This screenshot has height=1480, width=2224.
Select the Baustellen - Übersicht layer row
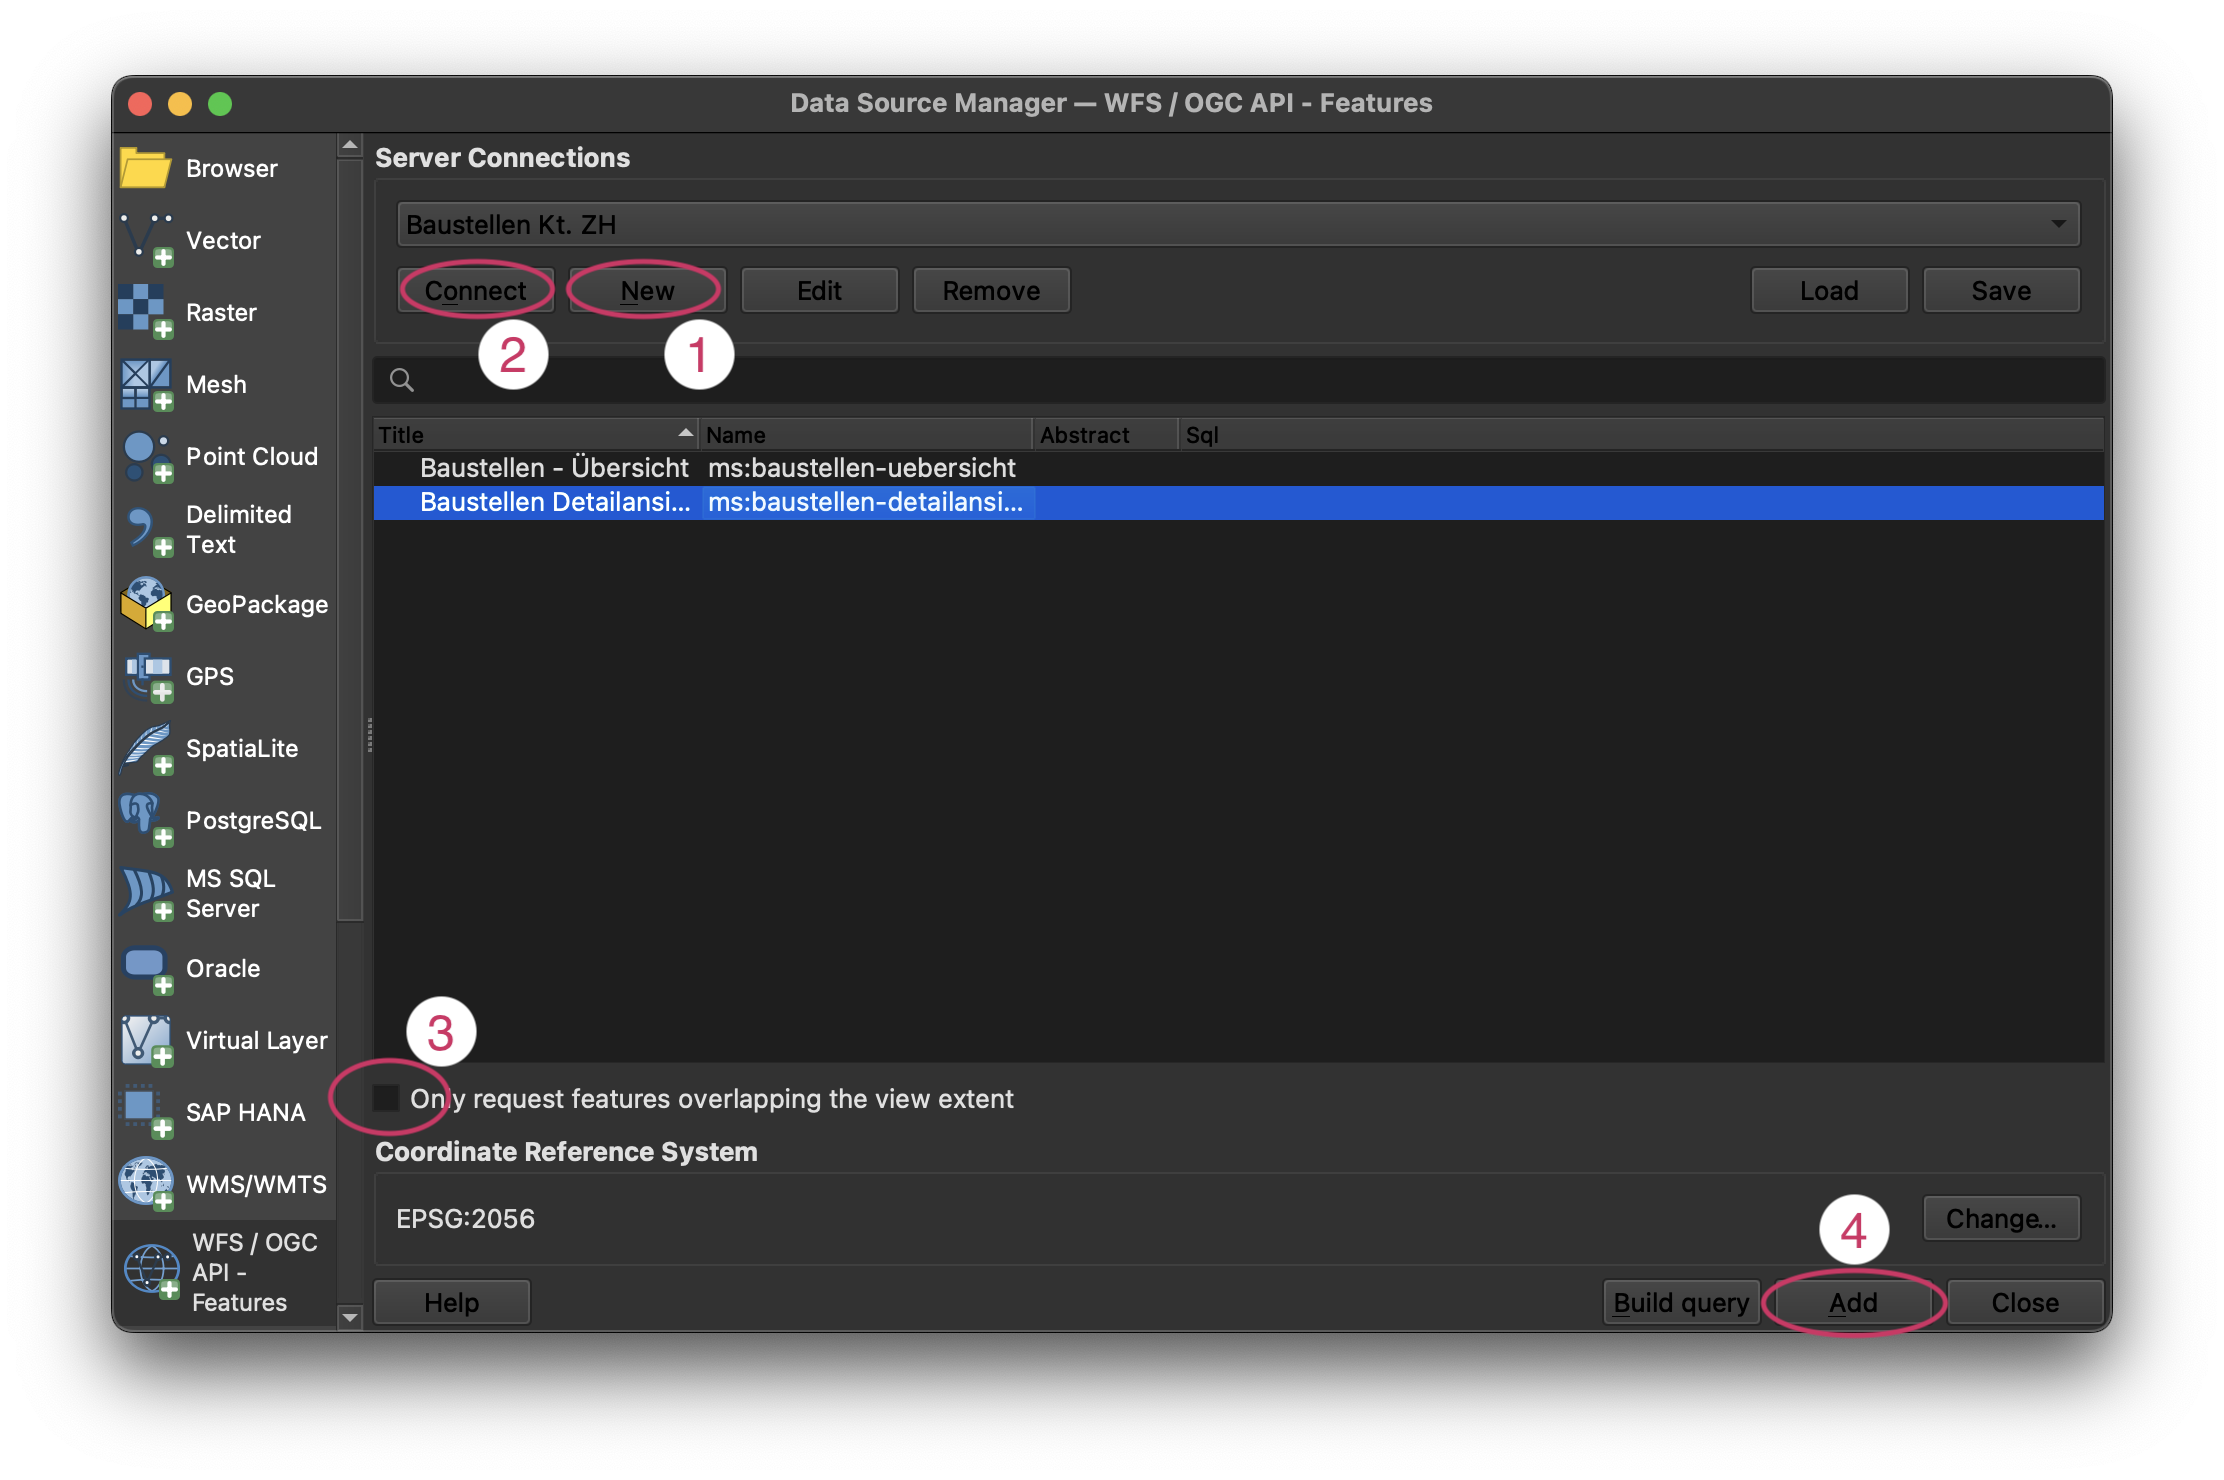point(553,467)
